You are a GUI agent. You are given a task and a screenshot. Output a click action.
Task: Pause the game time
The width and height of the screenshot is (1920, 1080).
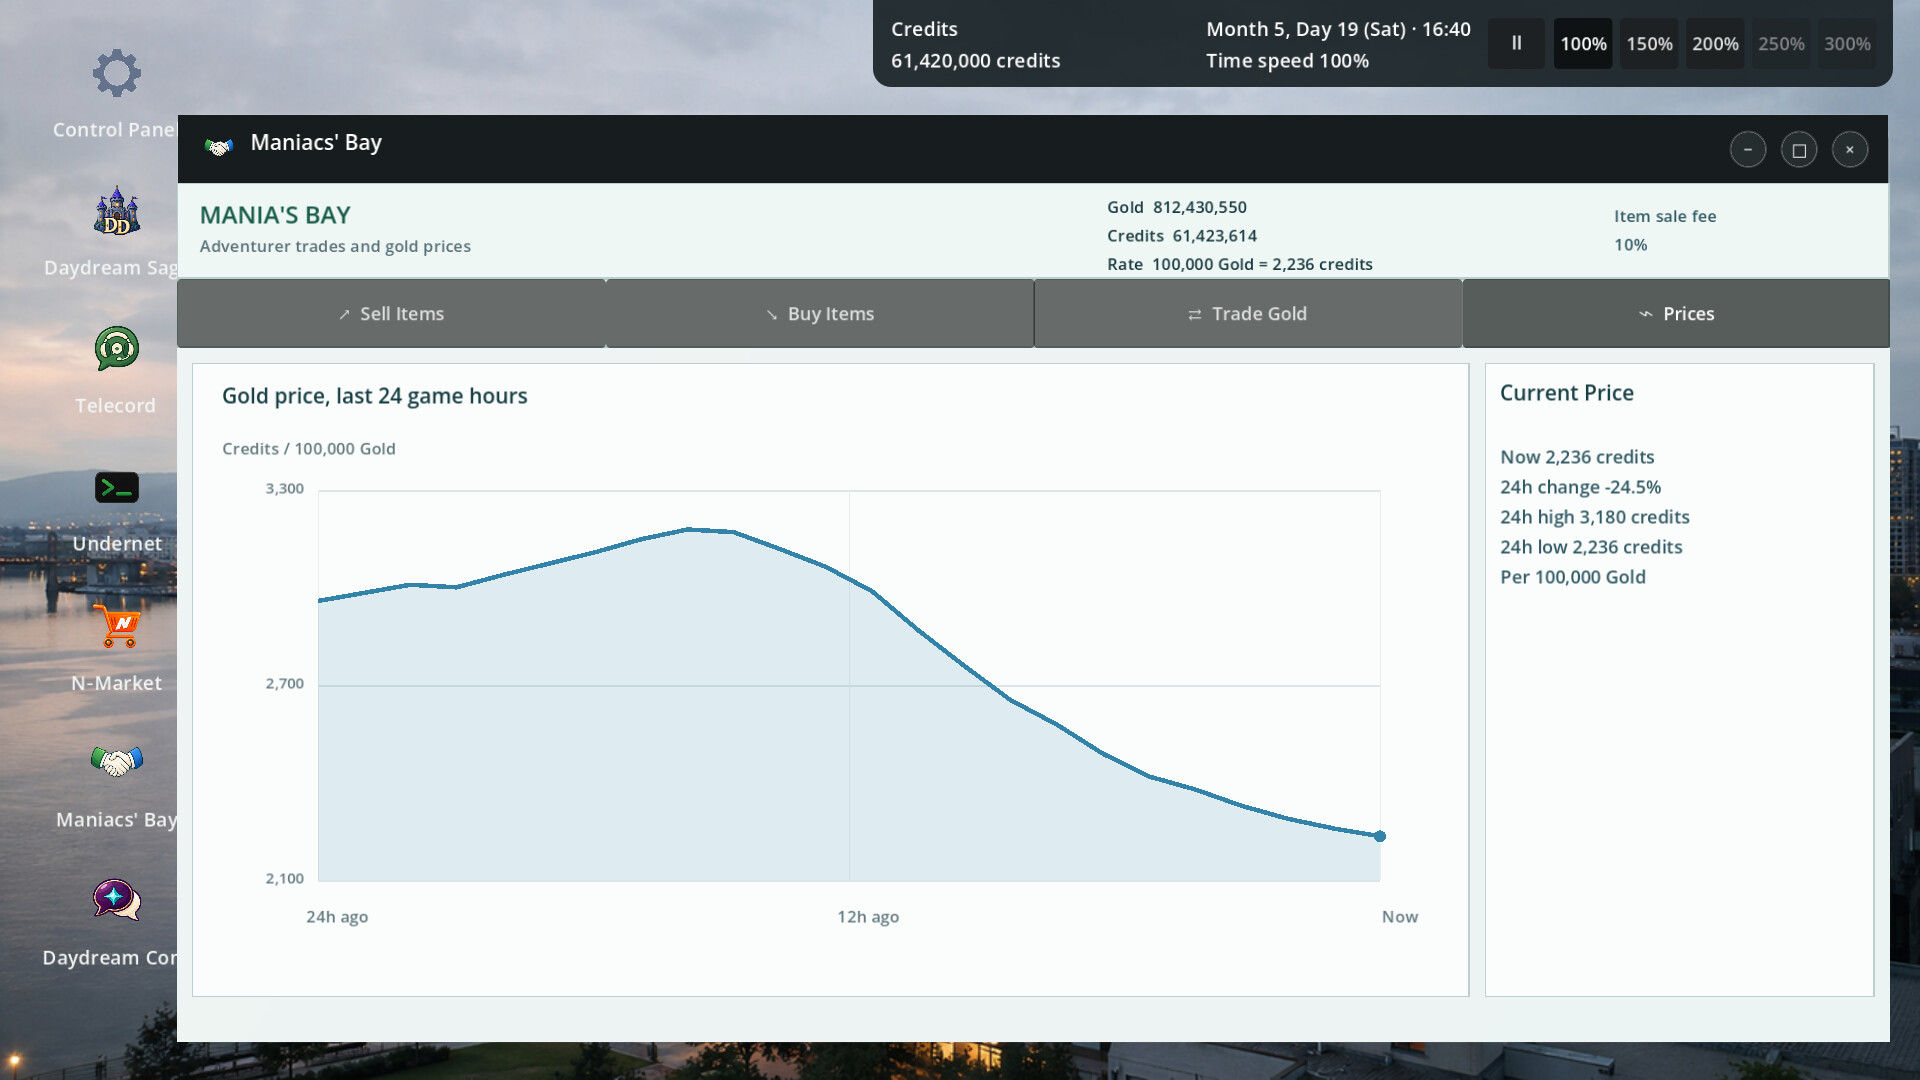1516,43
